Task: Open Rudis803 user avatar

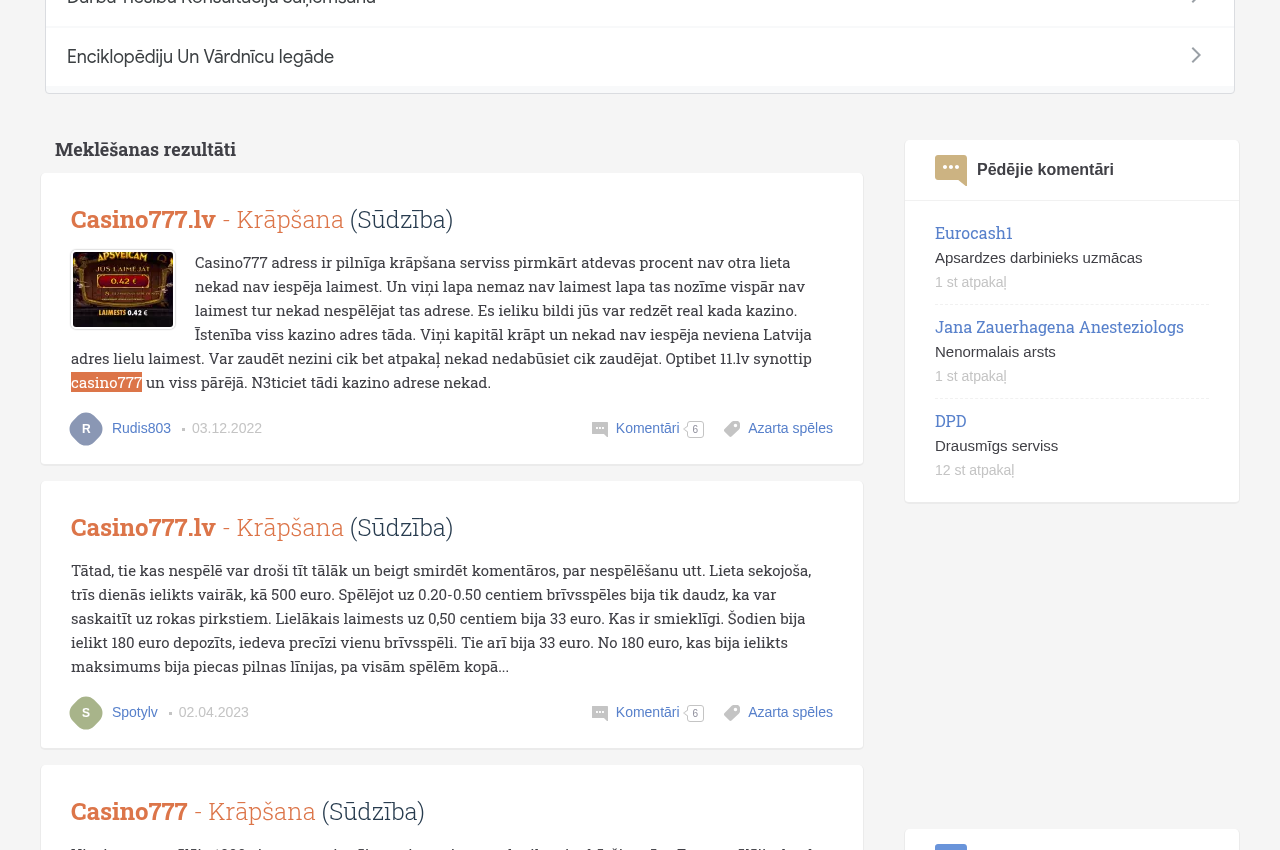Action: click(86, 429)
